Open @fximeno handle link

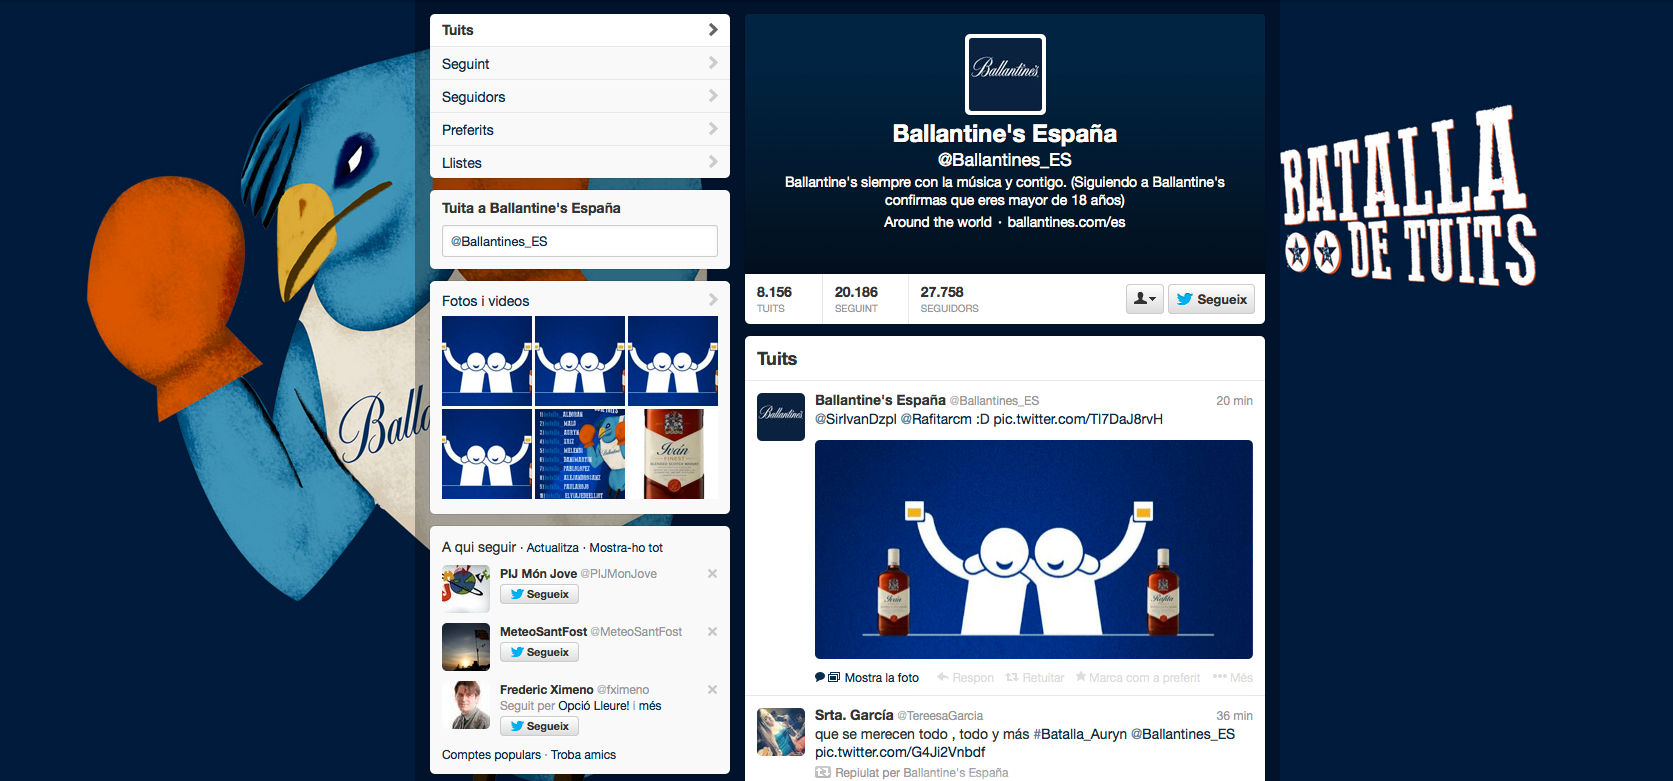623,690
